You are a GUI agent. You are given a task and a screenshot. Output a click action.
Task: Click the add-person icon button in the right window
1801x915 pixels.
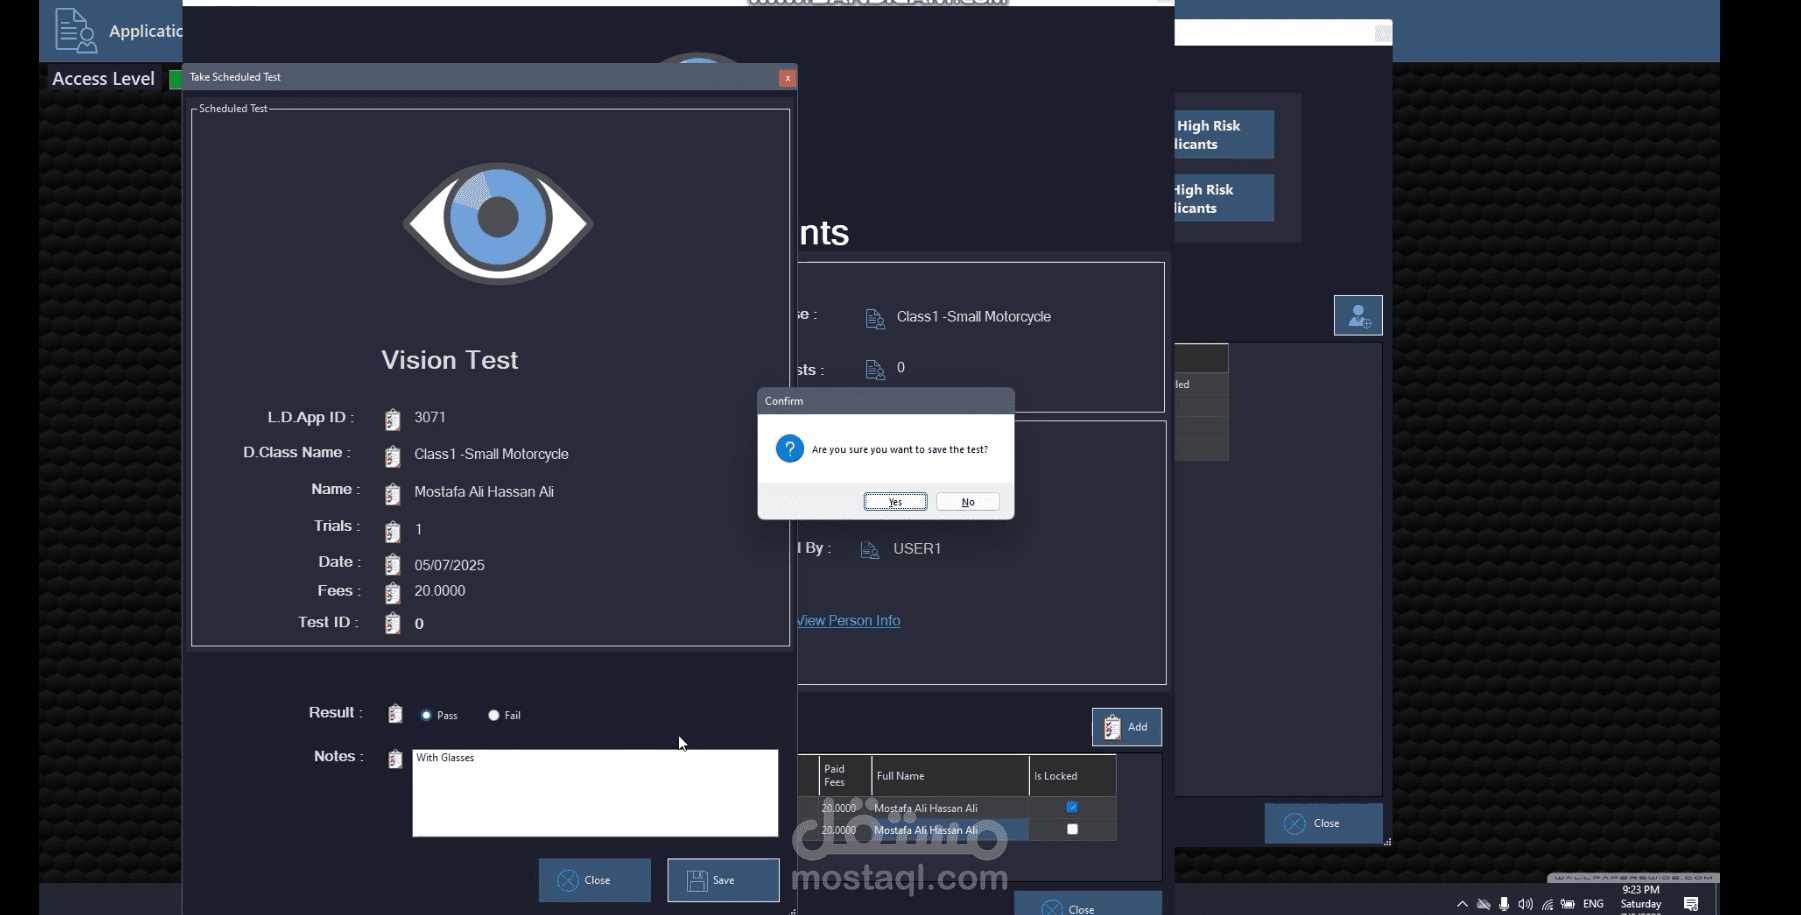[x=1358, y=315]
